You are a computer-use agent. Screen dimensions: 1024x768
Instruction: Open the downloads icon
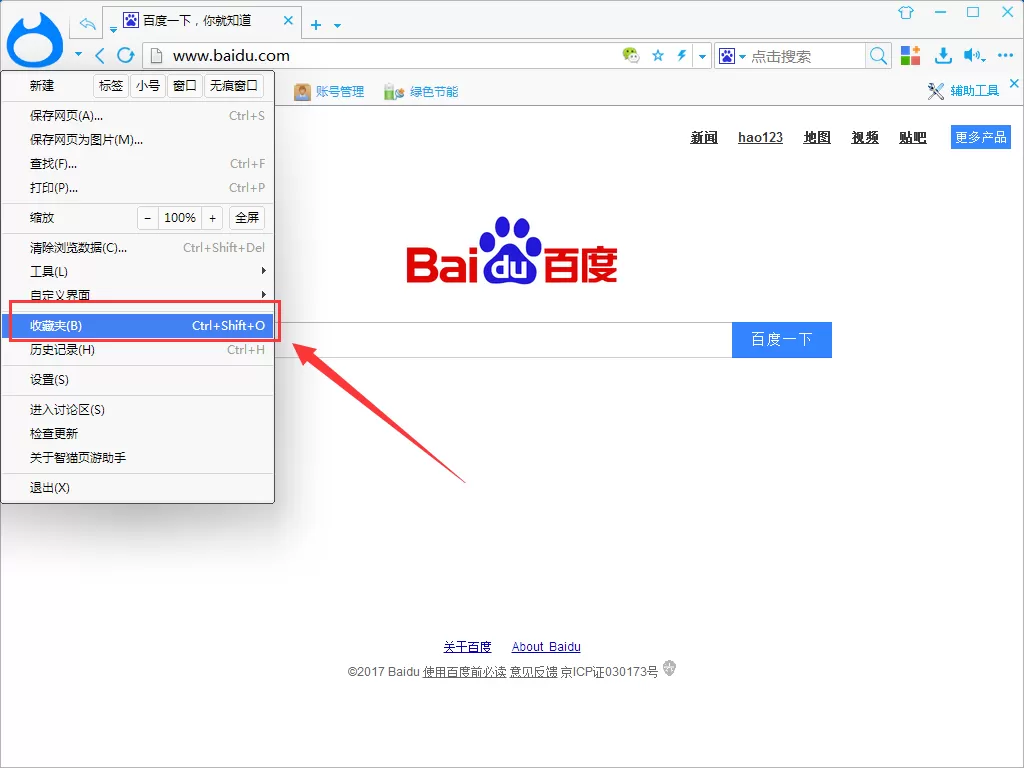coord(943,56)
